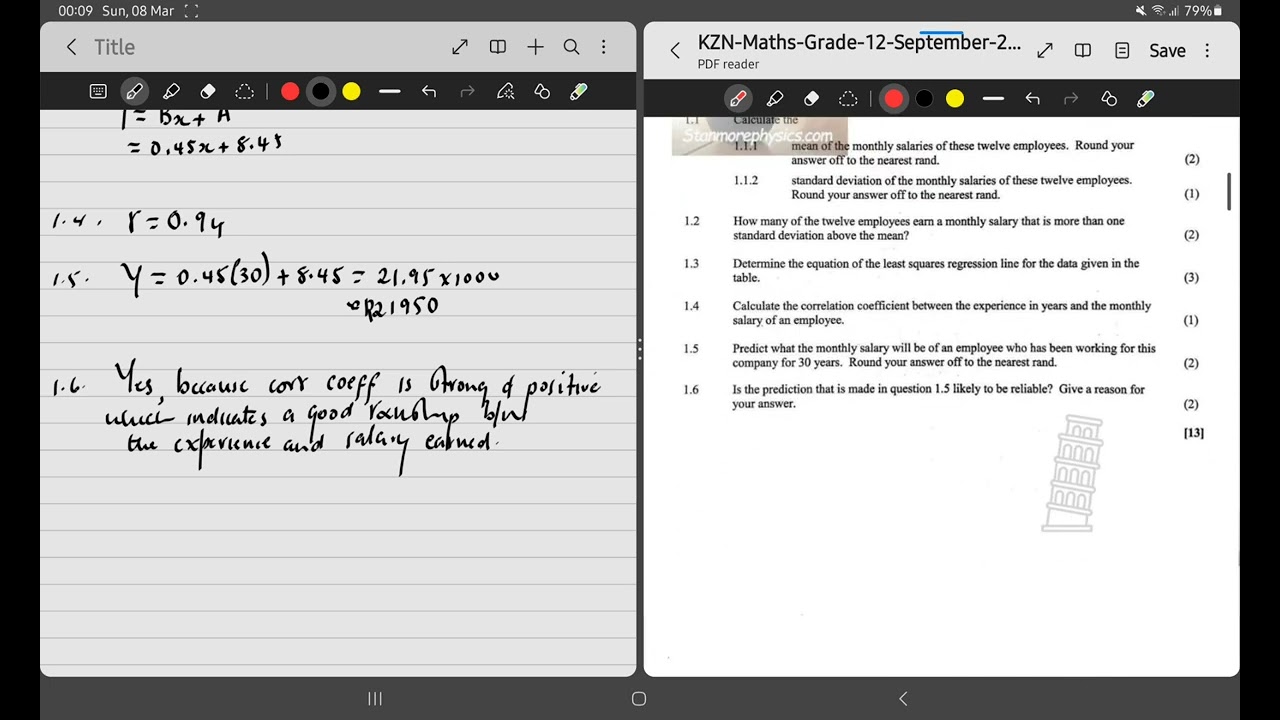1280x720 pixels.
Task: Go to home from navigation bar
Action: pyautogui.click(x=639, y=699)
